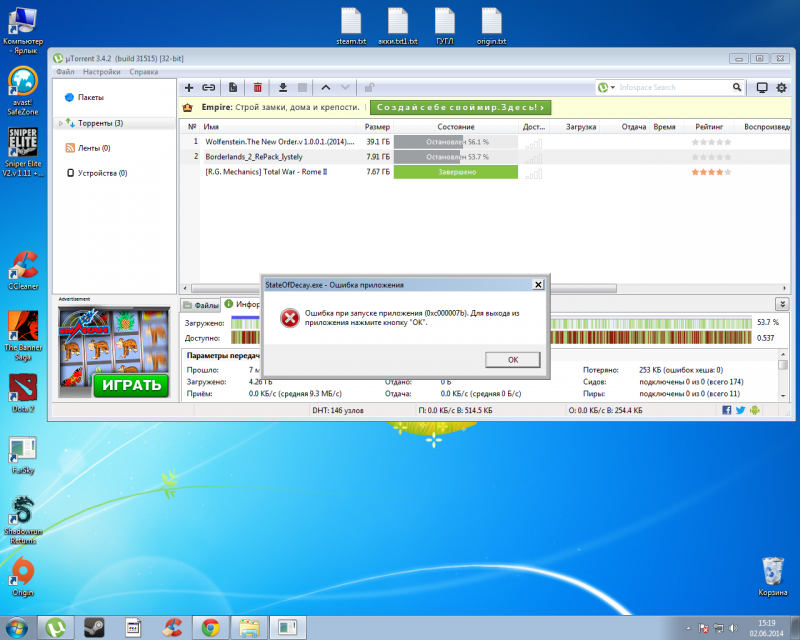Select the Sniper Elite V2 desktop shortcut
The width and height of the screenshot is (800, 640).
coord(23,152)
